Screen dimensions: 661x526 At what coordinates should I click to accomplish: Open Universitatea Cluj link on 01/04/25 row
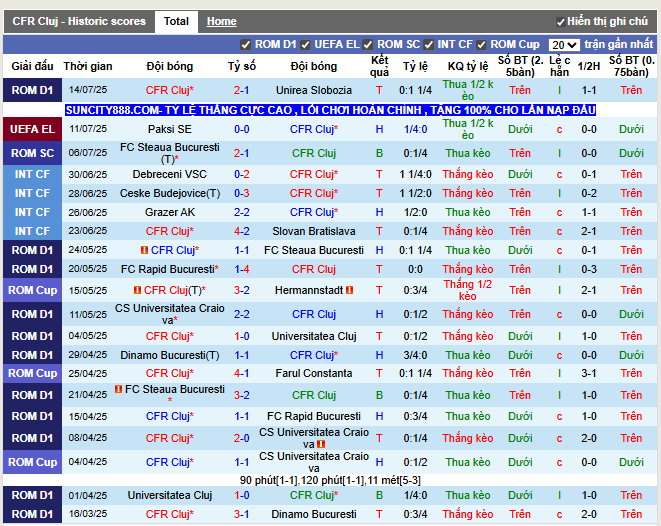click(x=169, y=495)
